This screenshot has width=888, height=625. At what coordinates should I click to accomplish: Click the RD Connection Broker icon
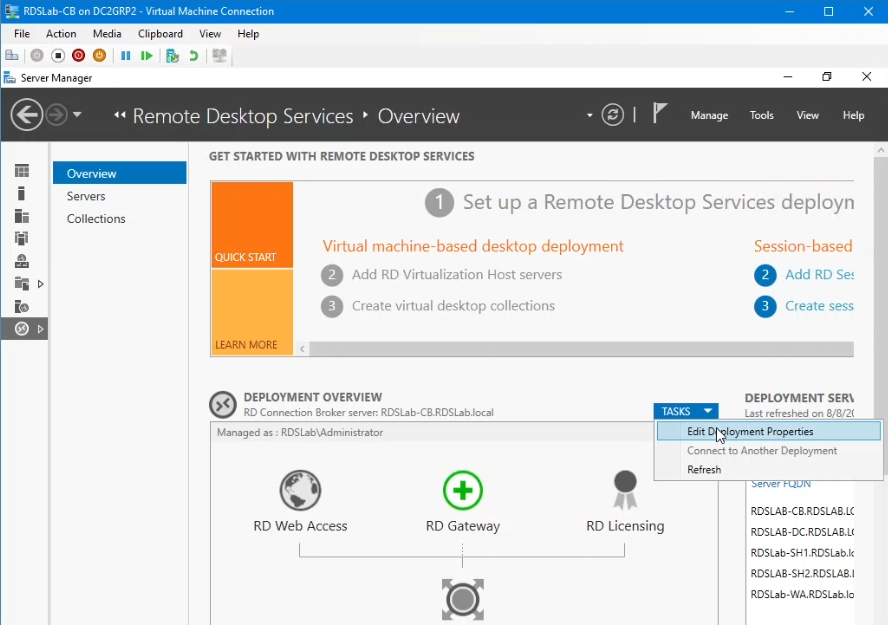point(463,600)
